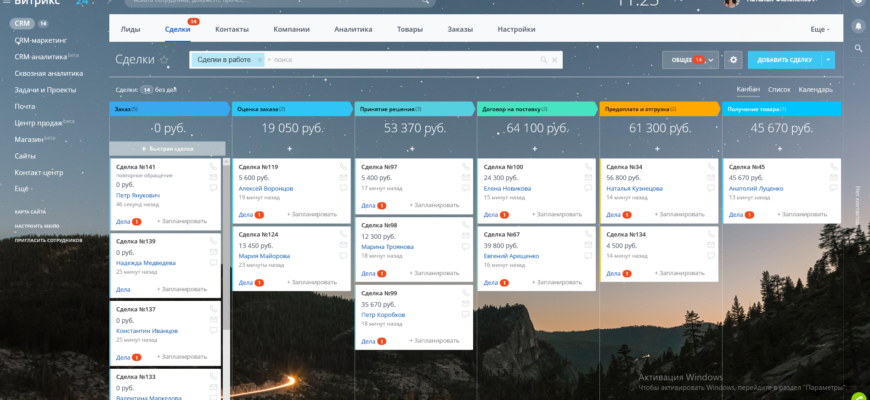Screen dimensions: 870x400
Task: Add a deal with plus in Договор на поставку column
Action: click(534, 149)
